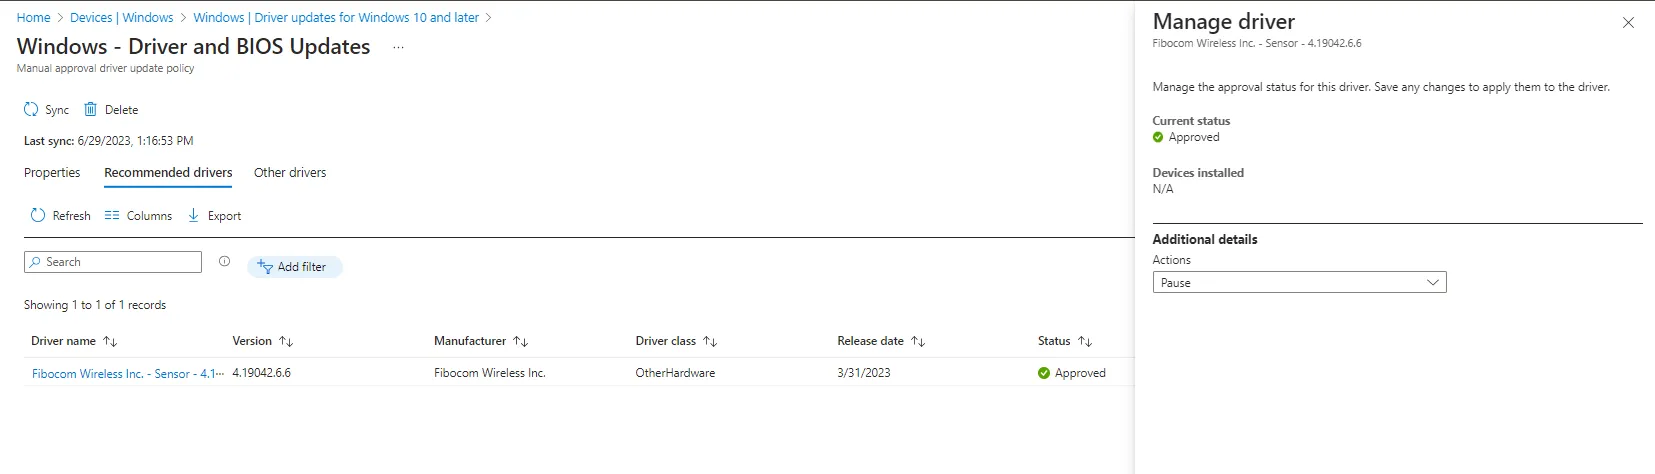Sort by Version column
The width and height of the screenshot is (1655, 474).
coord(286,342)
